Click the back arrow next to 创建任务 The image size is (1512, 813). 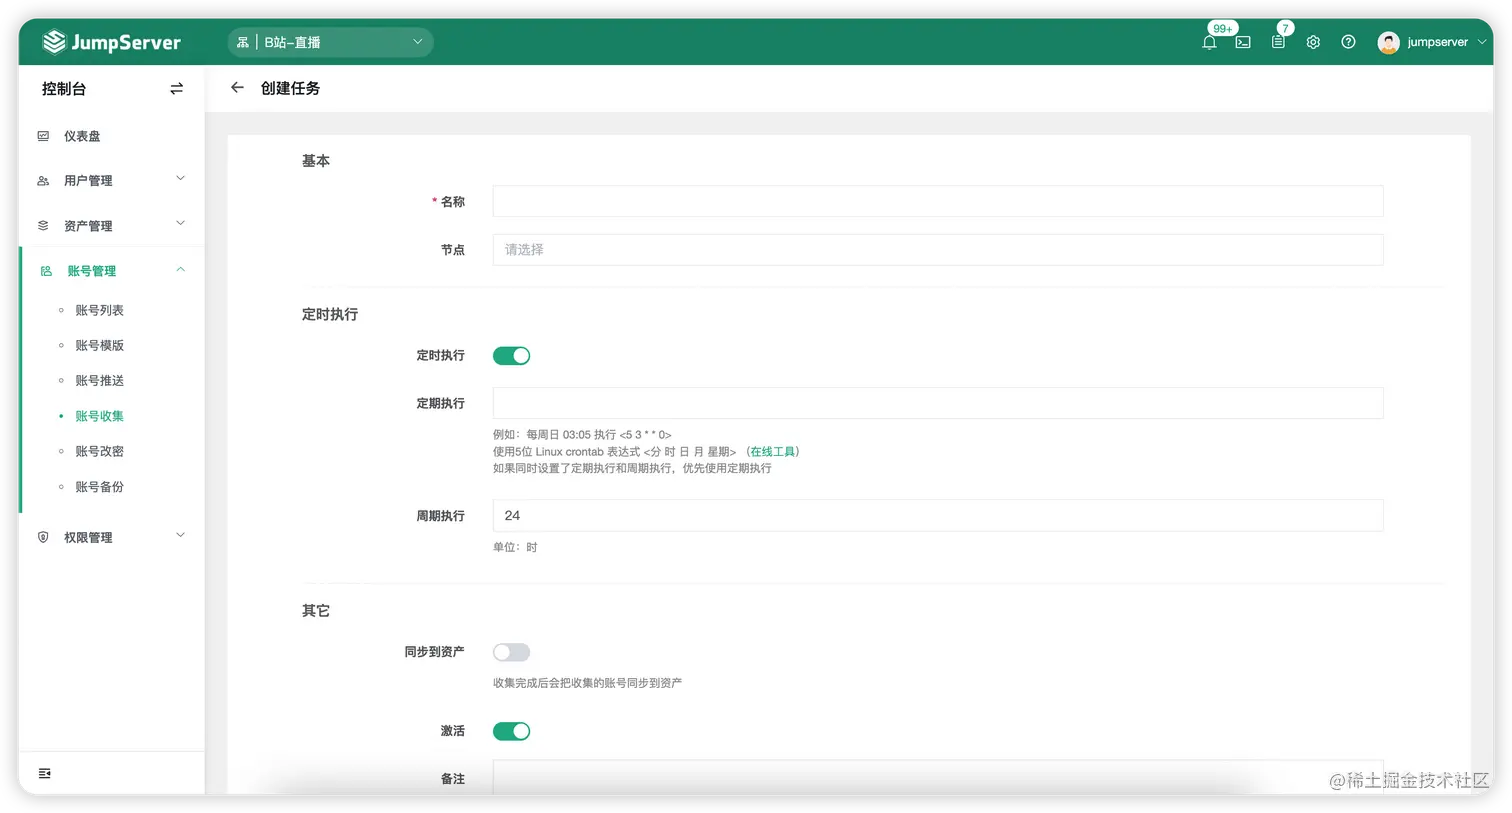(x=237, y=88)
